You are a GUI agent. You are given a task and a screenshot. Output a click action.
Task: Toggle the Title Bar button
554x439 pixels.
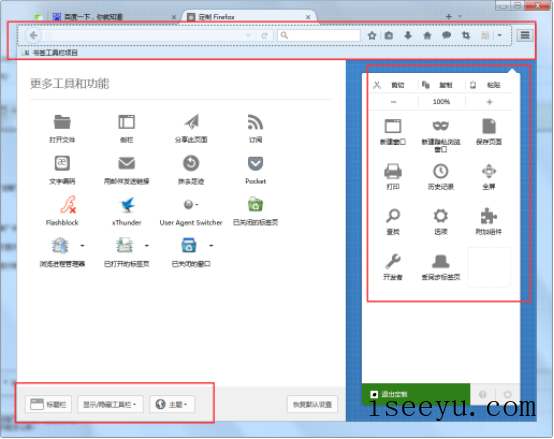(48, 404)
